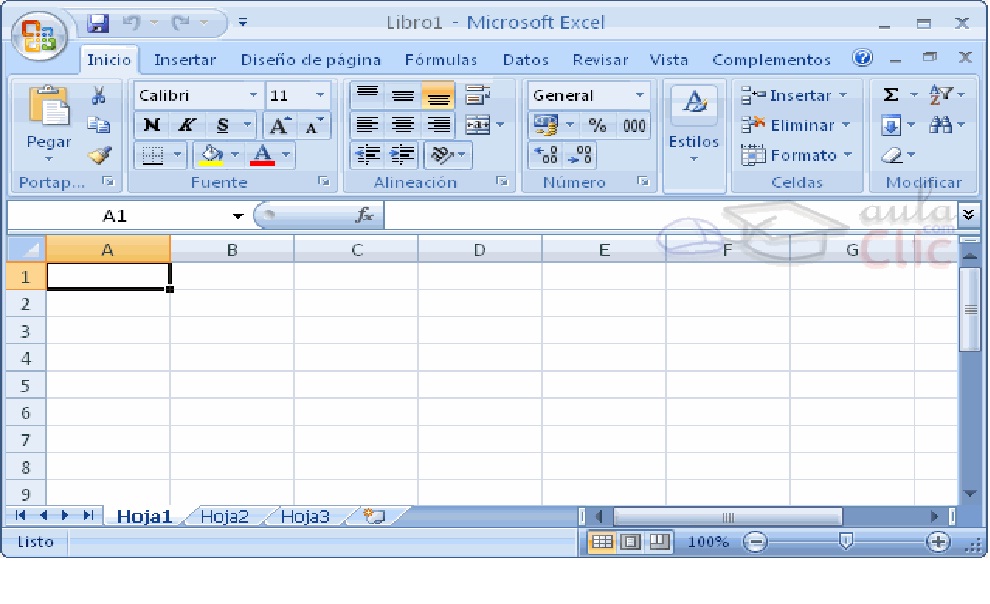Decrease indent in Alineación group

[367, 155]
